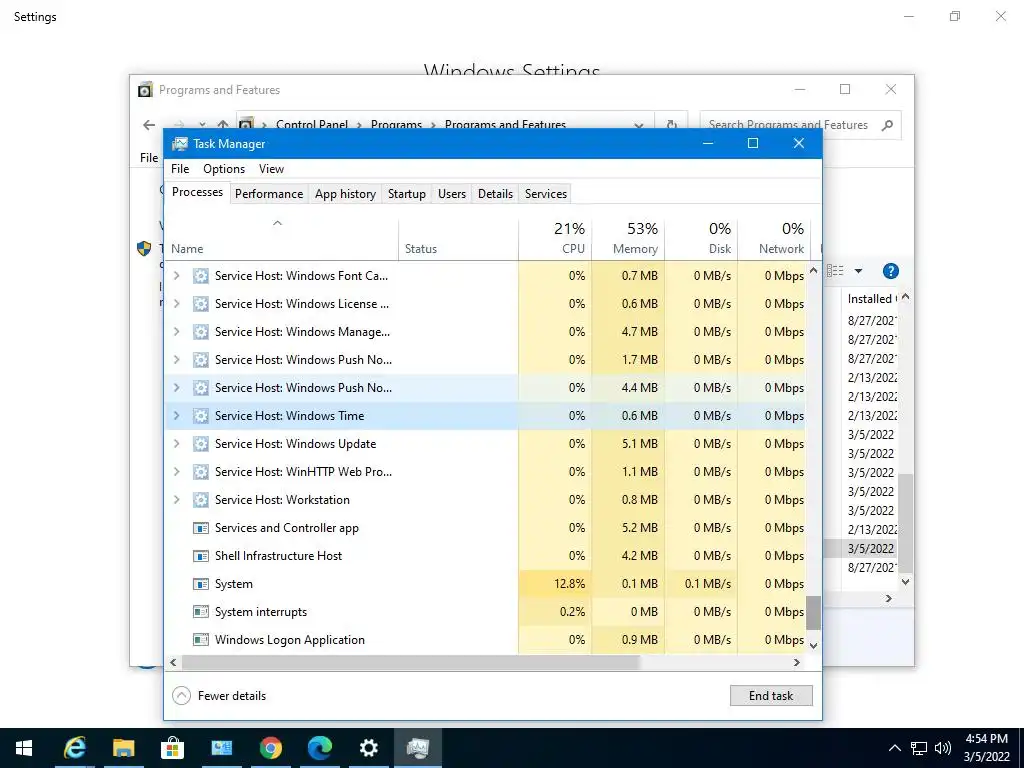
Task: Expand Service Host: Windows Update
Action: pos(176,443)
